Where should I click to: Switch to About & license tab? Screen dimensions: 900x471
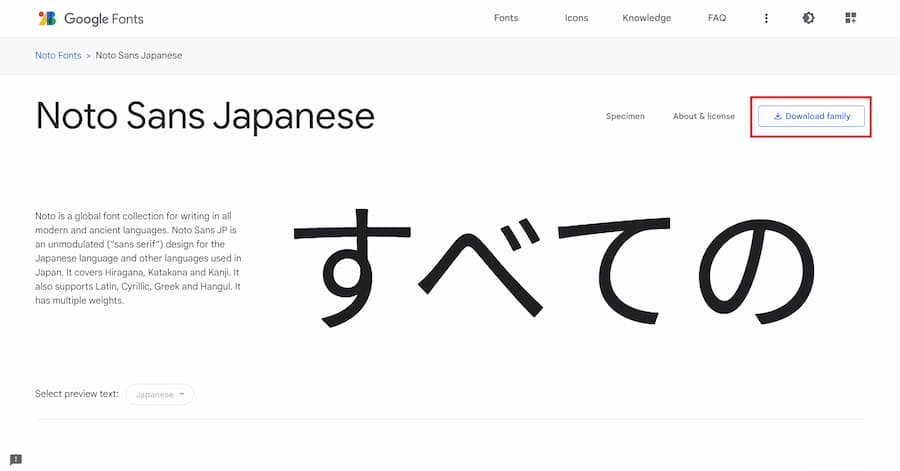click(704, 116)
